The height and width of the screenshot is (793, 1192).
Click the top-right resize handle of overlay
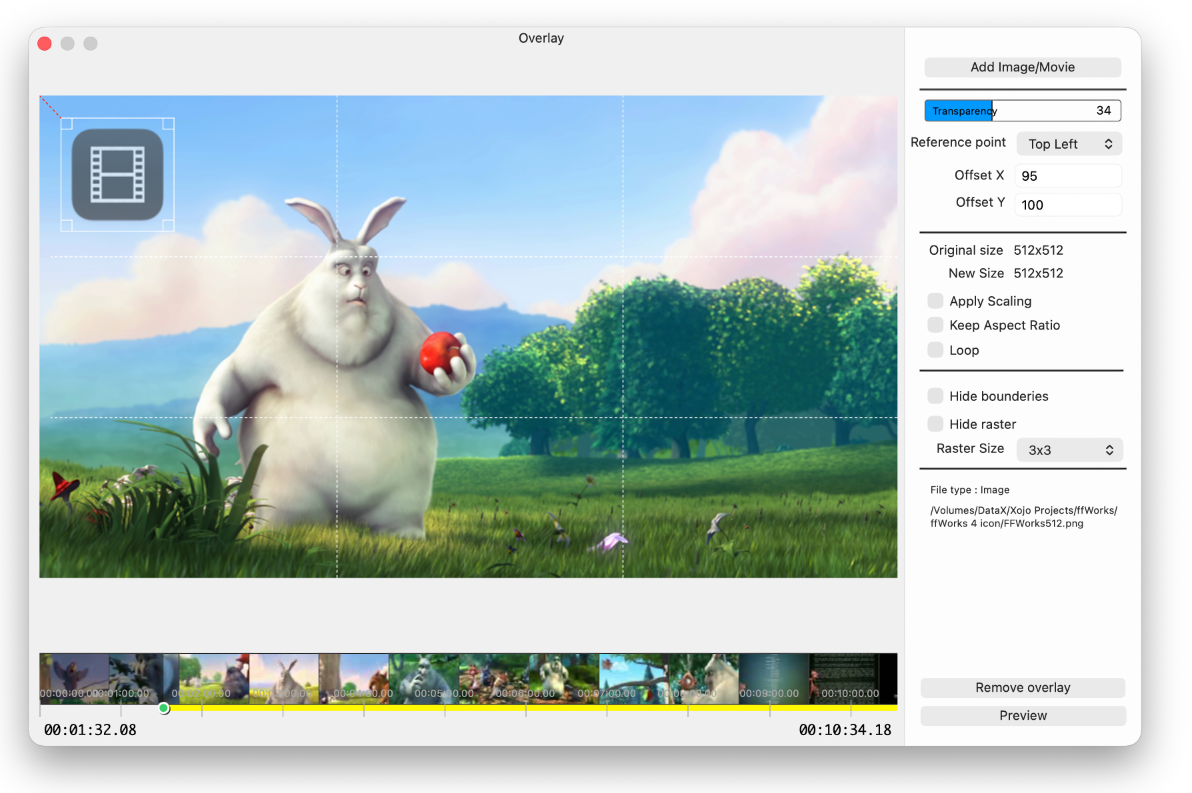[x=169, y=124]
